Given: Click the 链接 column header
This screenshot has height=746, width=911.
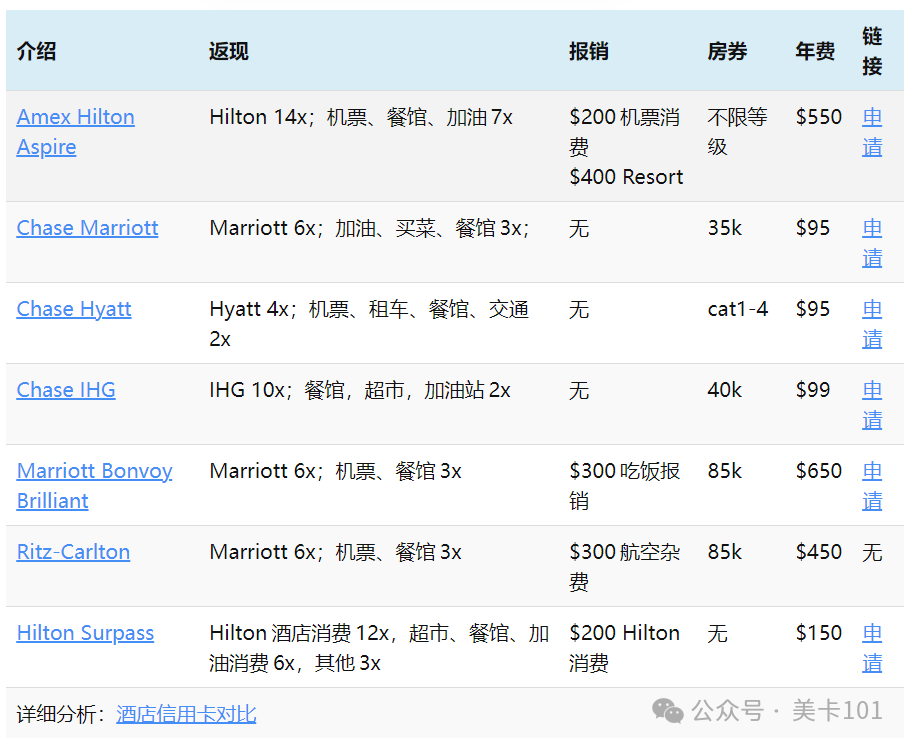Looking at the screenshot, I should [x=872, y=51].
